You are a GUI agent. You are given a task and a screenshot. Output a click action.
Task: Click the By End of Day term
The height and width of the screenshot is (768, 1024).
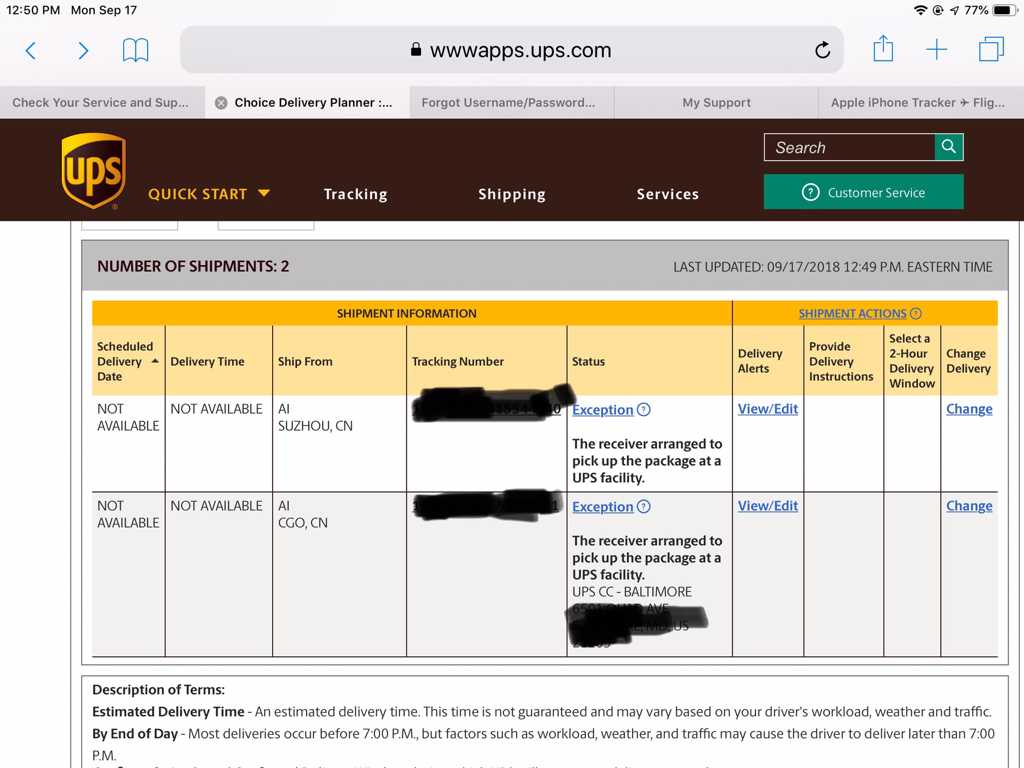pos(135,734)
